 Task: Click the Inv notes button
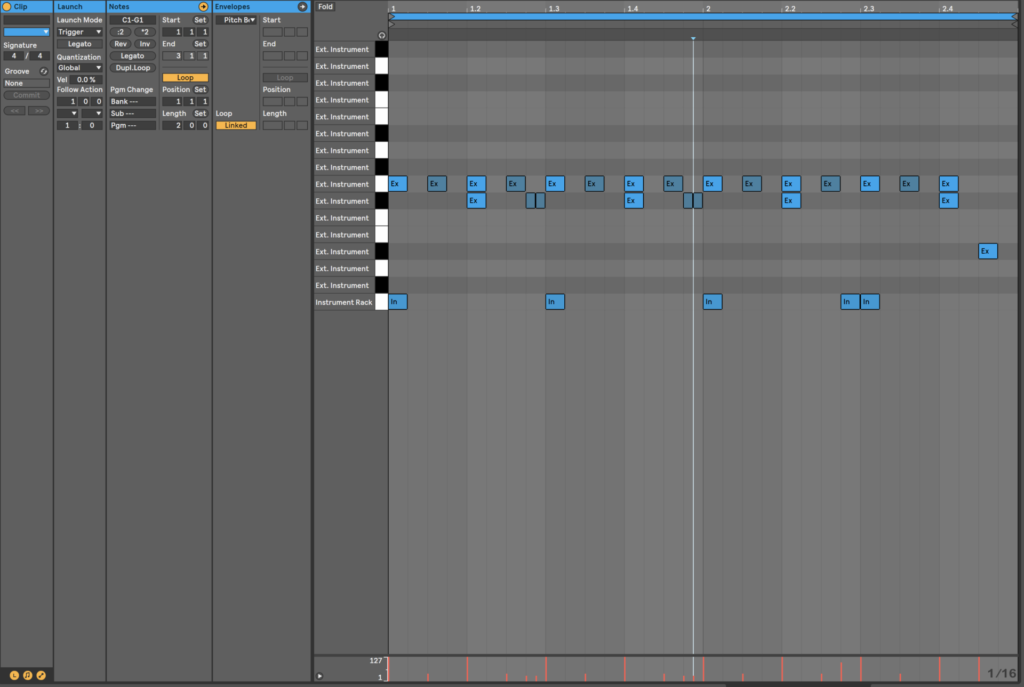click(144, 44)
